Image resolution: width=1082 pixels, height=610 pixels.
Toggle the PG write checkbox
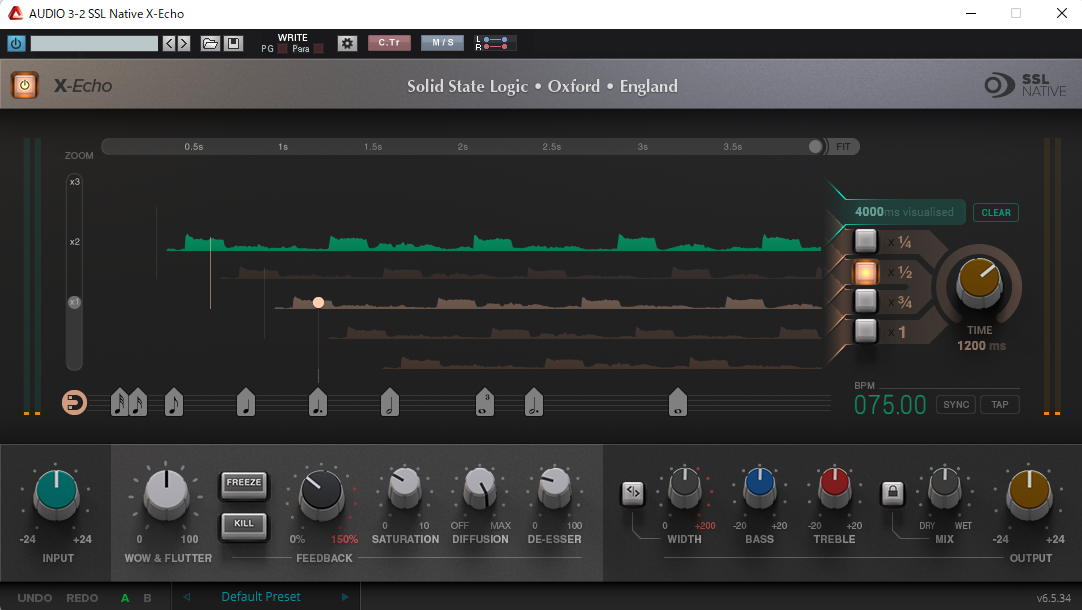pyautogui.click(x=282, y=49)
